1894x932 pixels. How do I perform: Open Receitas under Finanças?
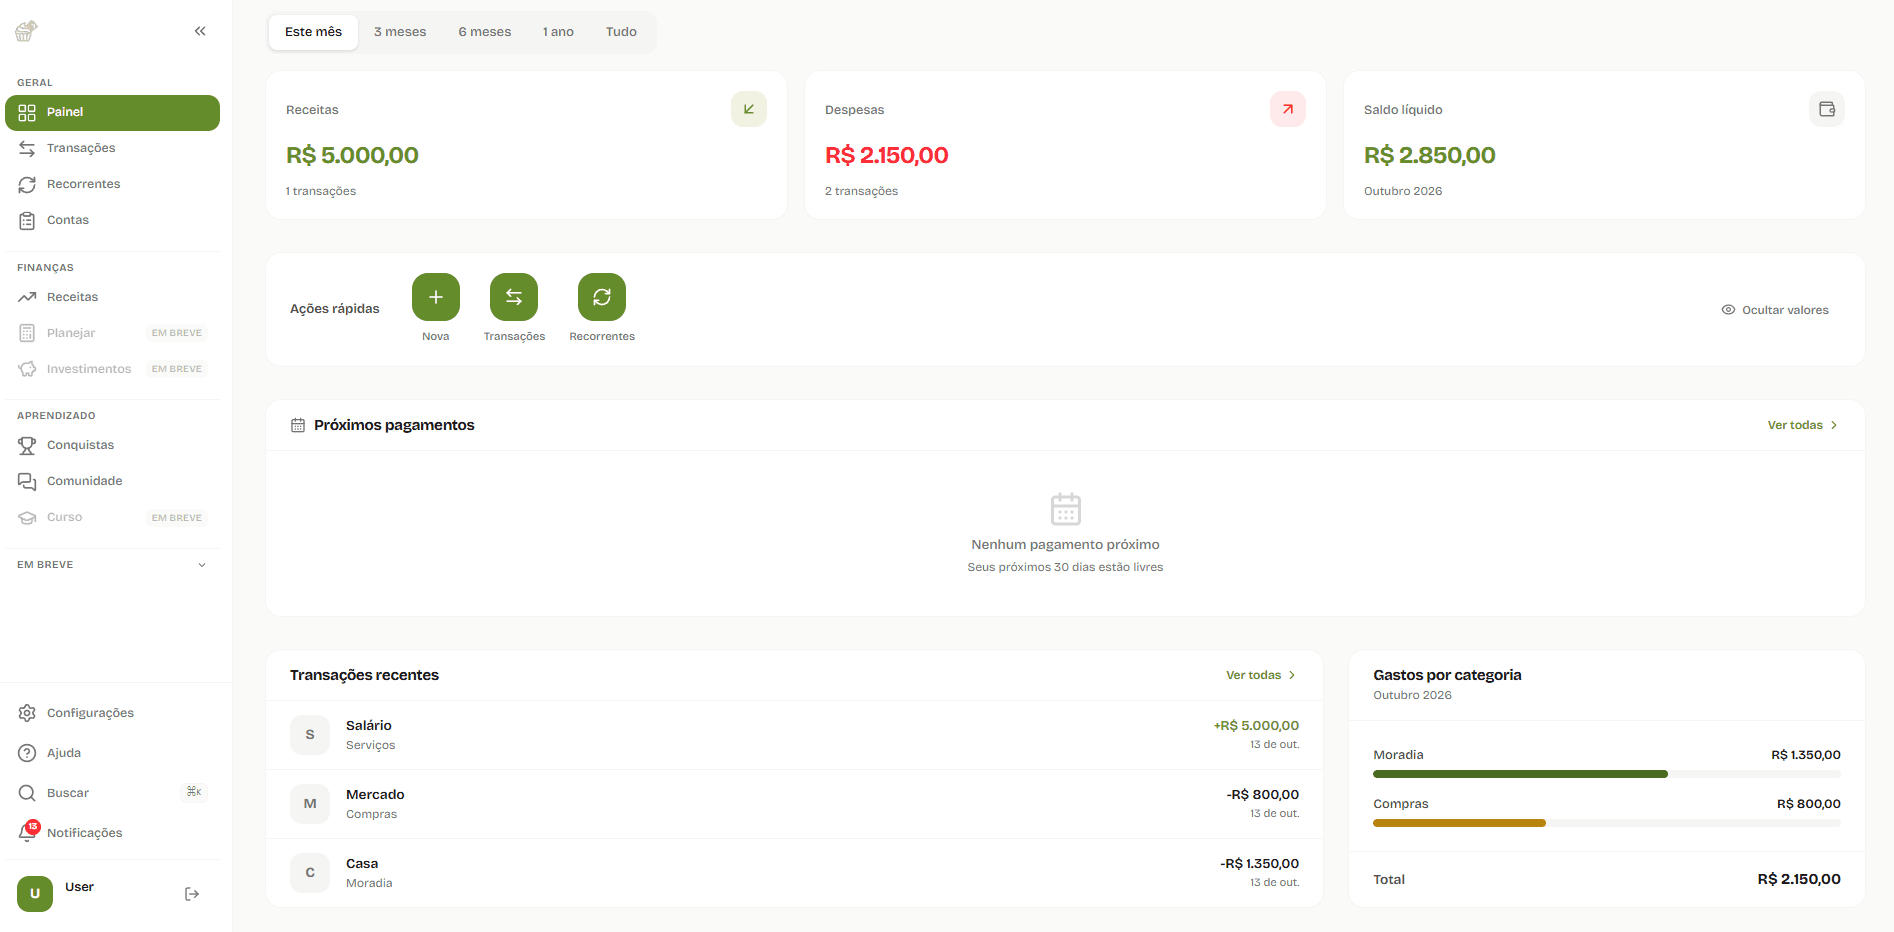click(x=112, y=297)
